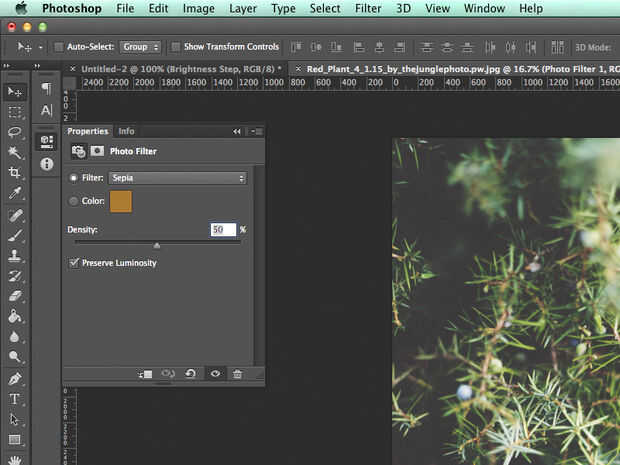Select the Dodge tool
The image size is (620, 465).
[15, 357]
